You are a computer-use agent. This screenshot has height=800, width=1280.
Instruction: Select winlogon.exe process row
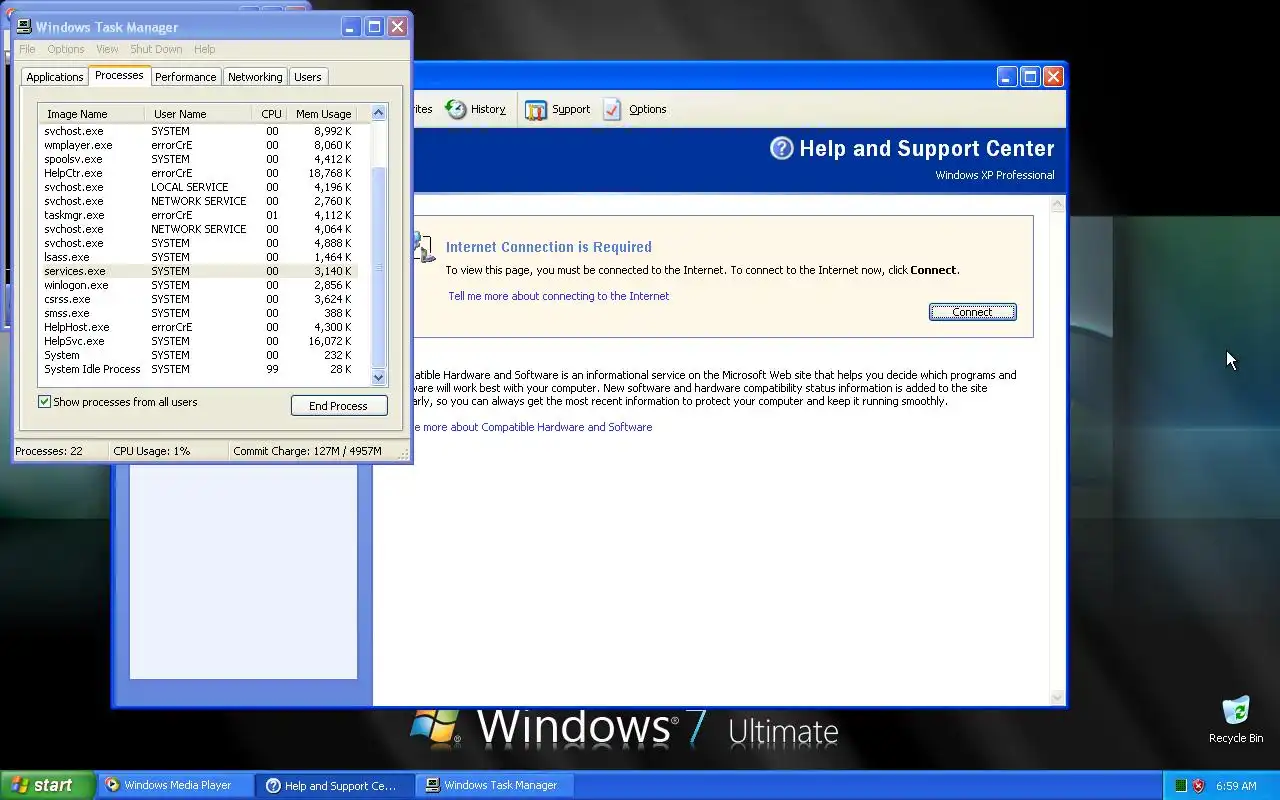[198, 285]
